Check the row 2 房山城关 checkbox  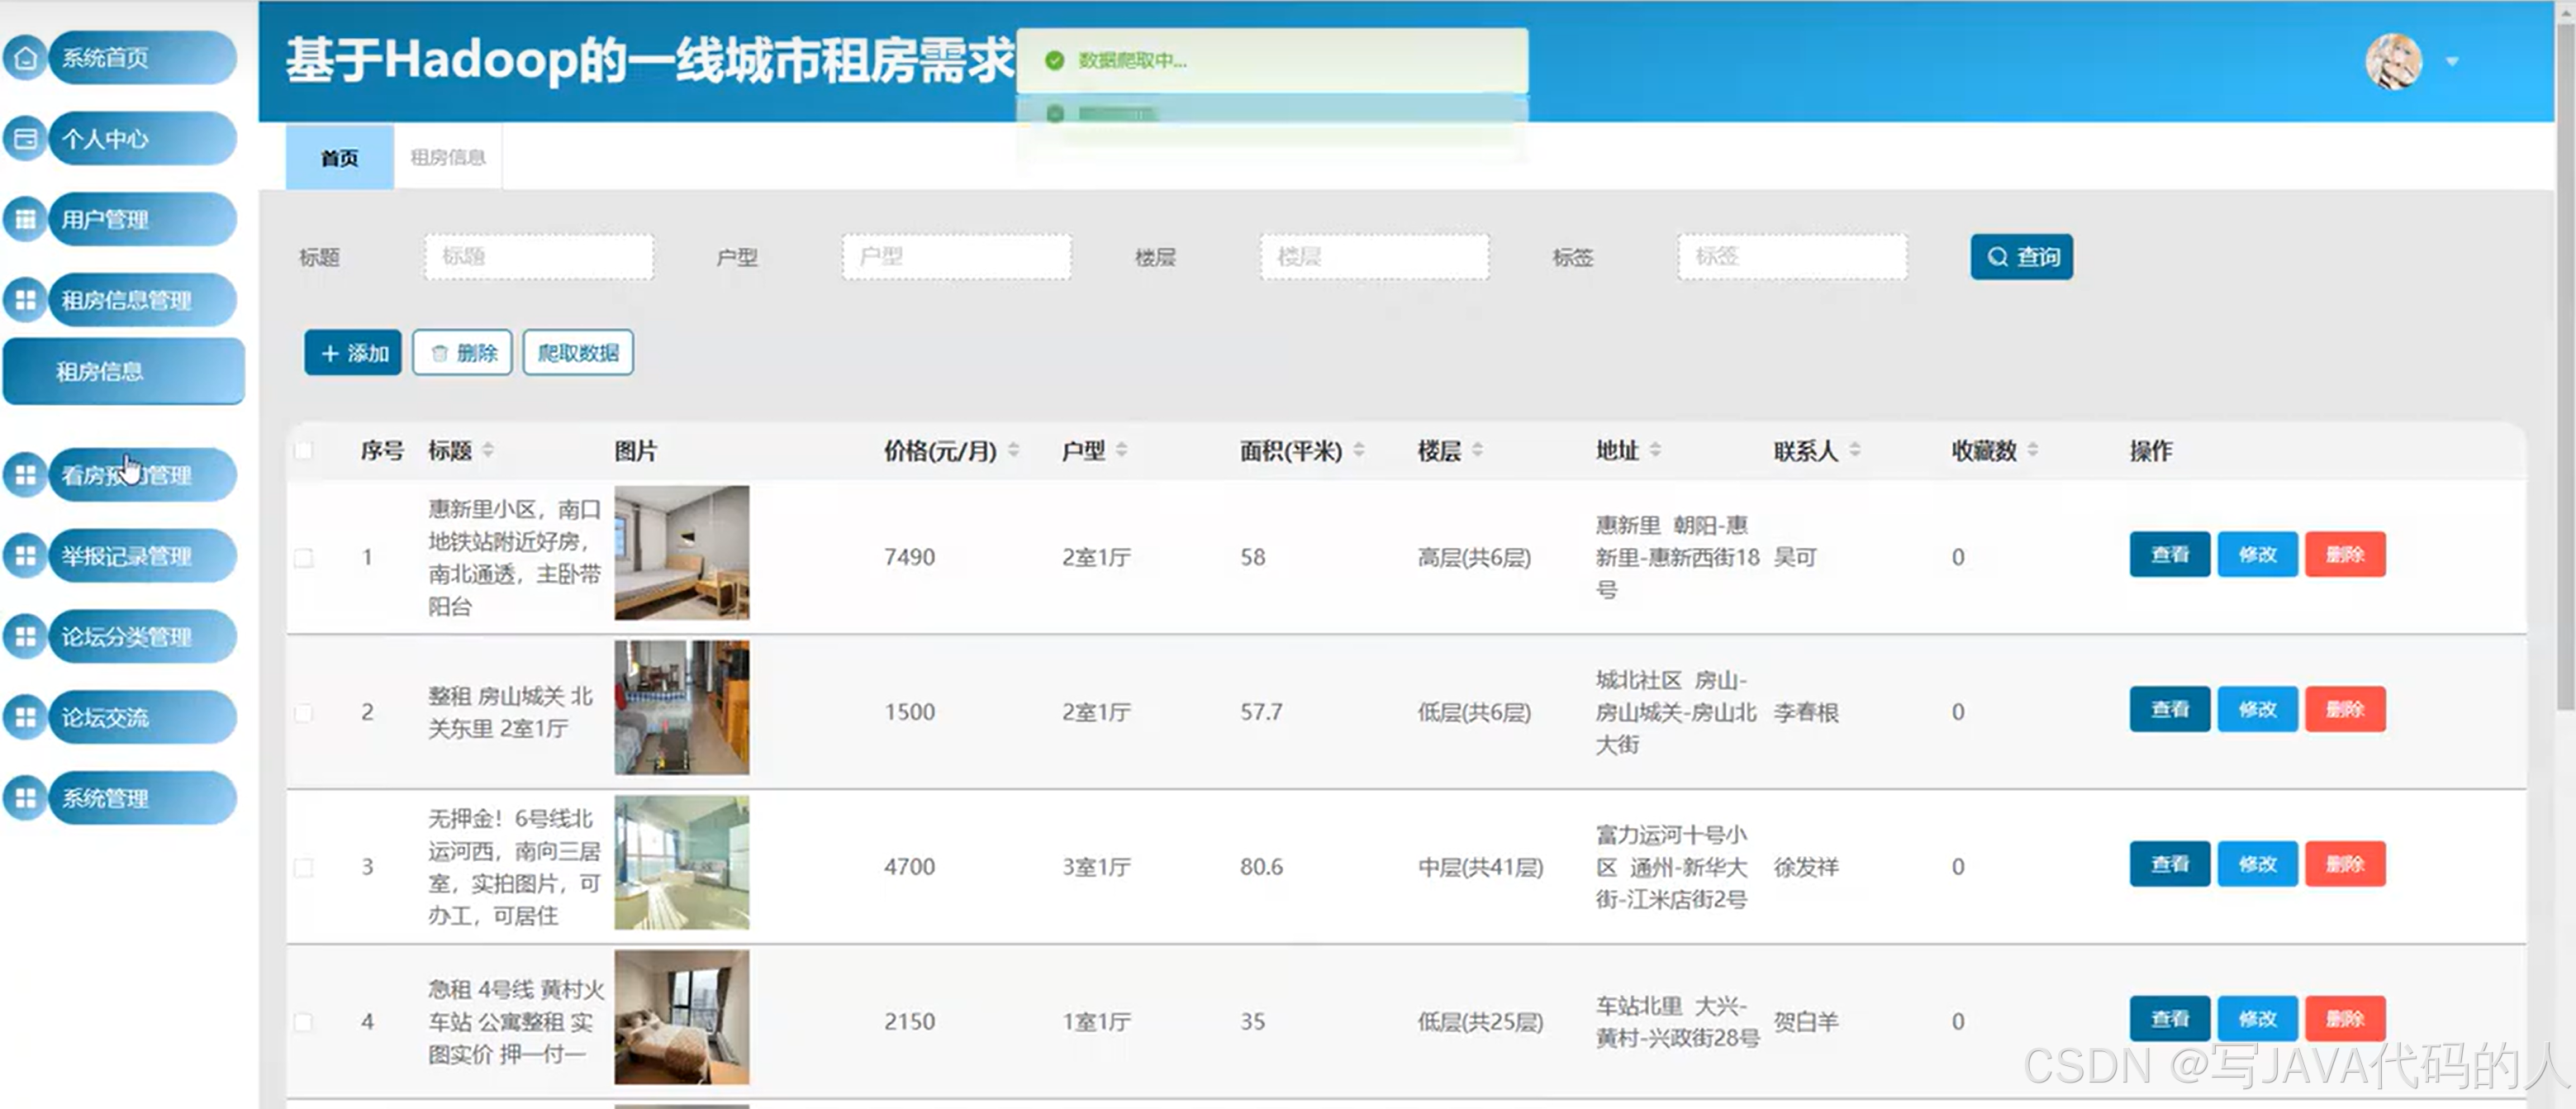[303, 713]
